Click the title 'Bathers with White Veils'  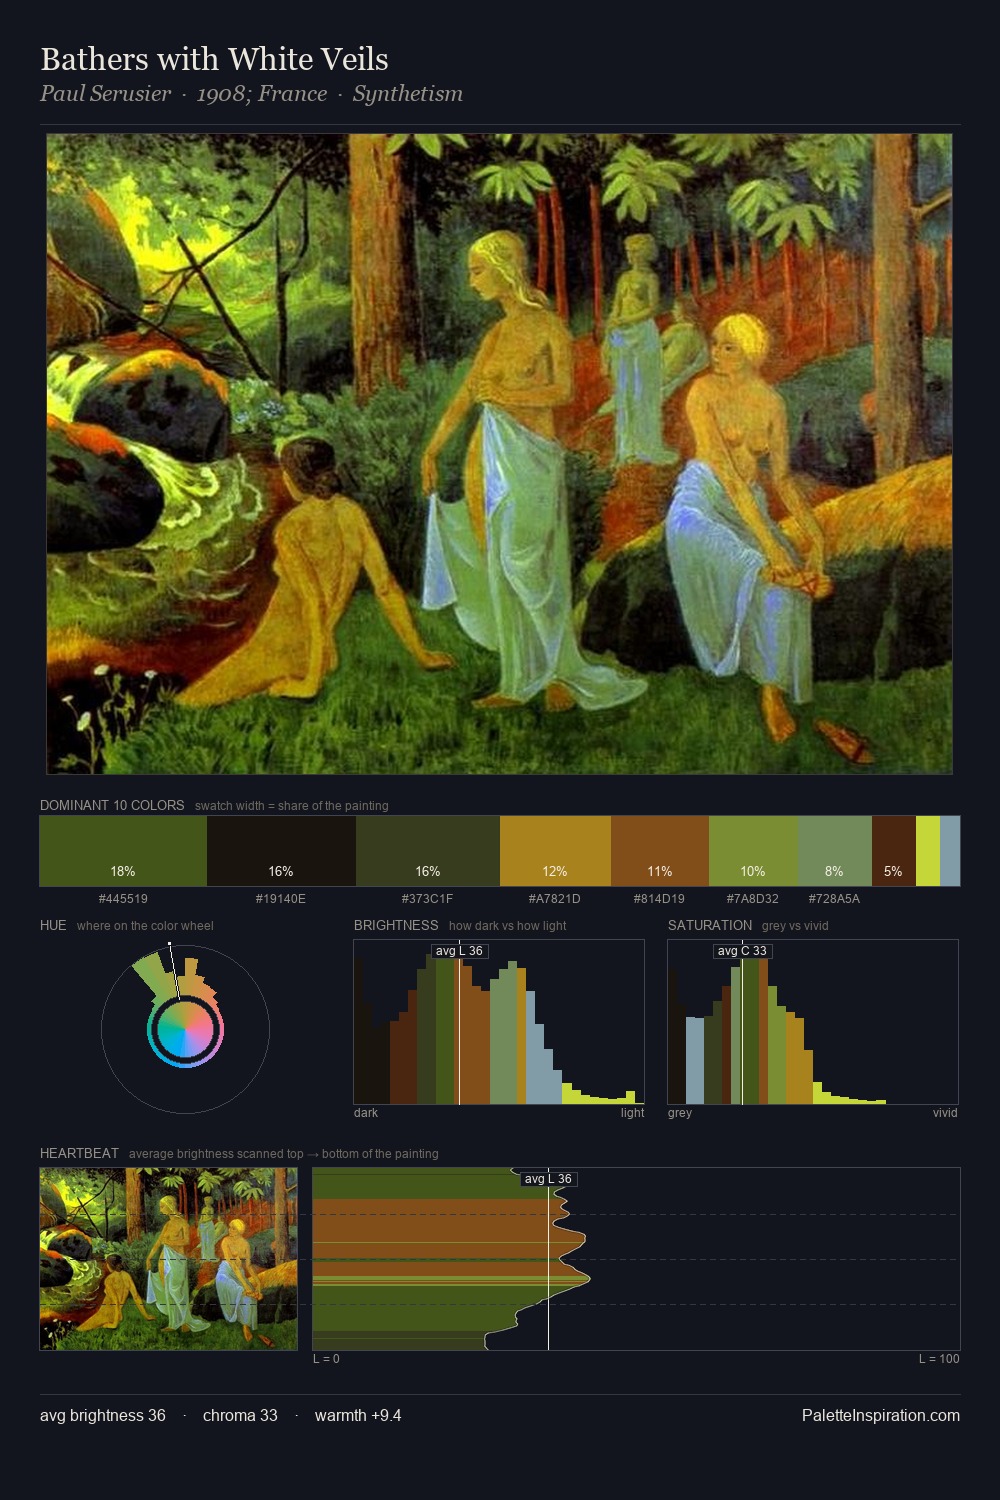(x=214, y=59)
